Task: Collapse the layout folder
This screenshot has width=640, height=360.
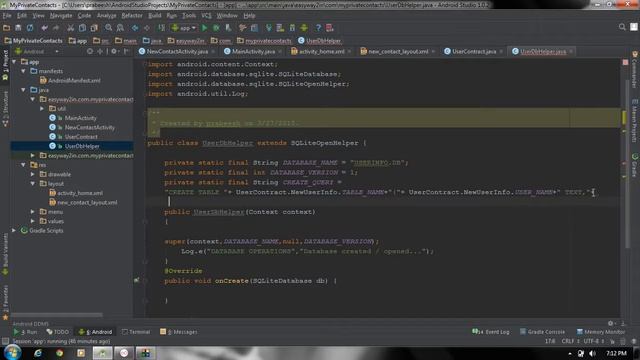Action: click(x=33, y=184)
